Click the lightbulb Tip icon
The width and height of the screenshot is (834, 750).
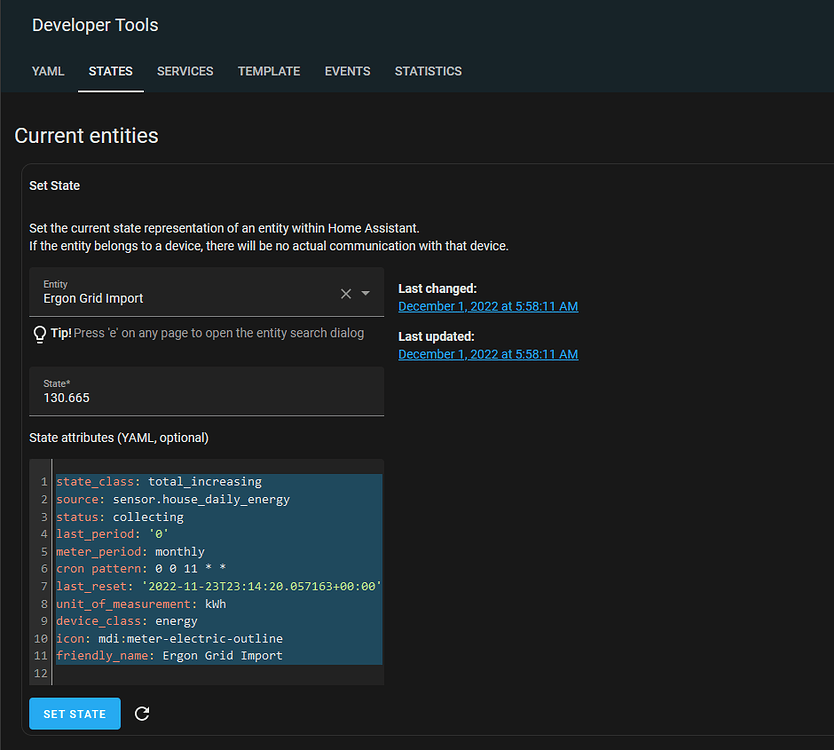(x=40, y=333)
